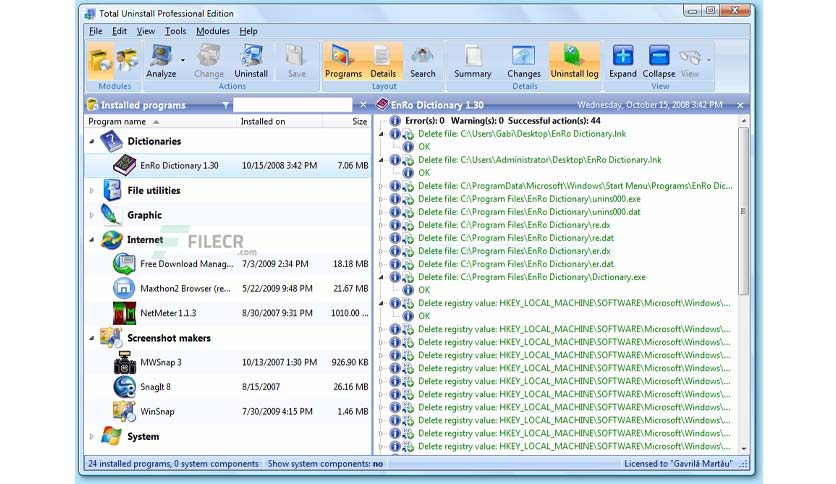Open the Help menu
Viewport: 836px width, 484px height.
tap(248, 31)
